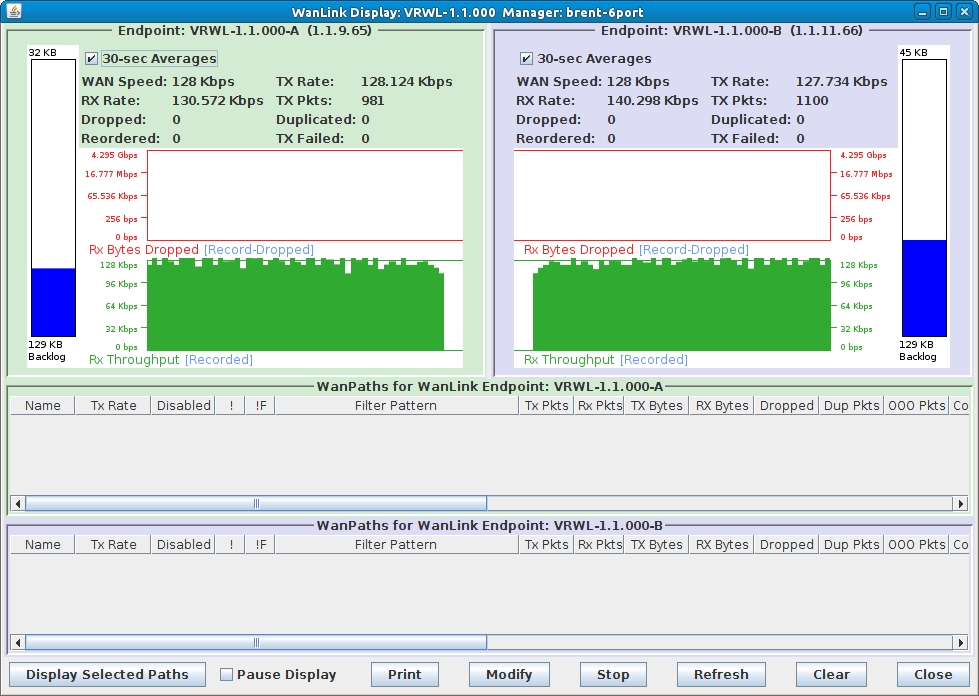Screen dimensions: 979x696
Task: Click Endpoint A TX Pkts value 981
Action: pos(373,100)
